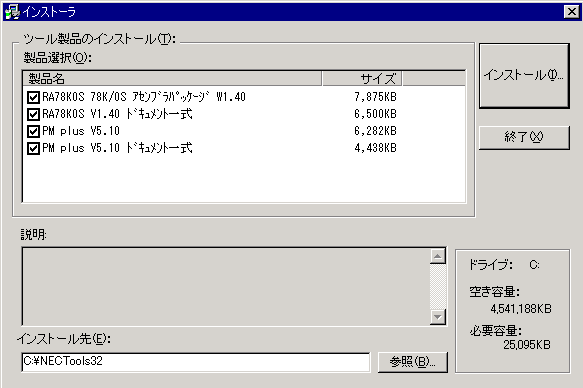Click the install destination field C:¥NECTools32
The image size is (583, 388).
196,362
